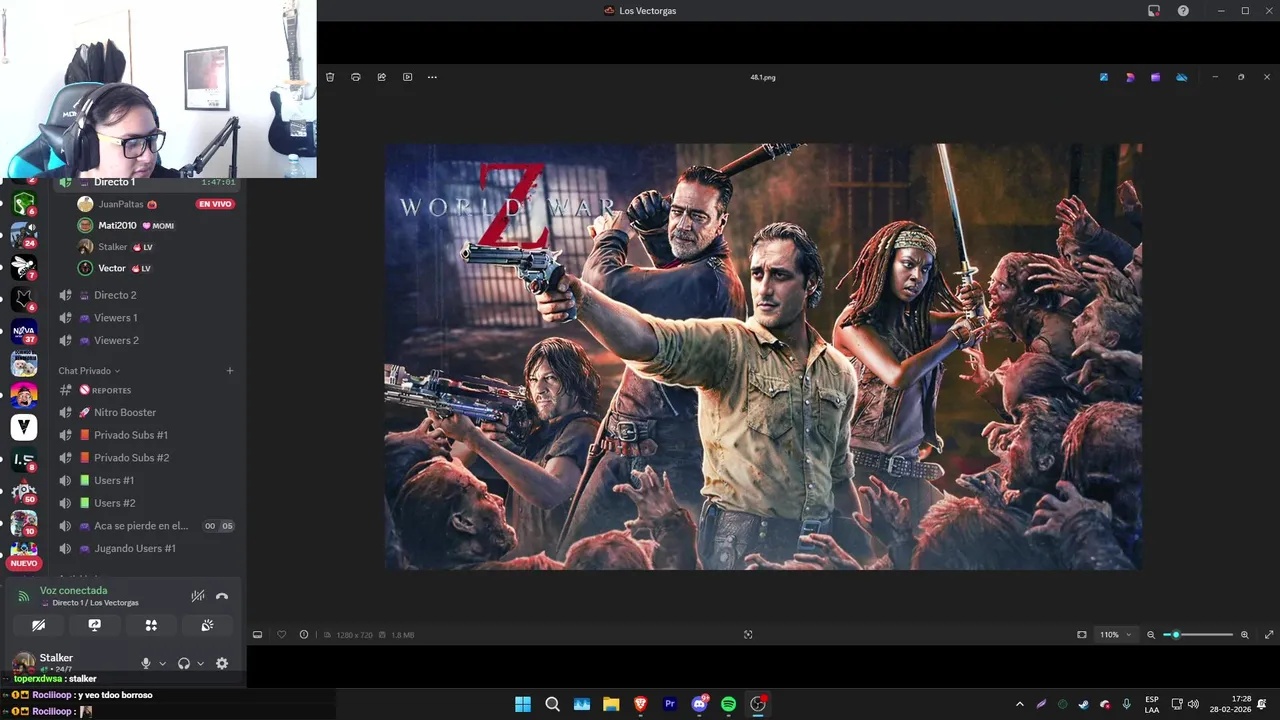Click the Photos zoom slider
Viewport: 1280px width, 720px height.
pyautogui.click(x=1198, y=635)
